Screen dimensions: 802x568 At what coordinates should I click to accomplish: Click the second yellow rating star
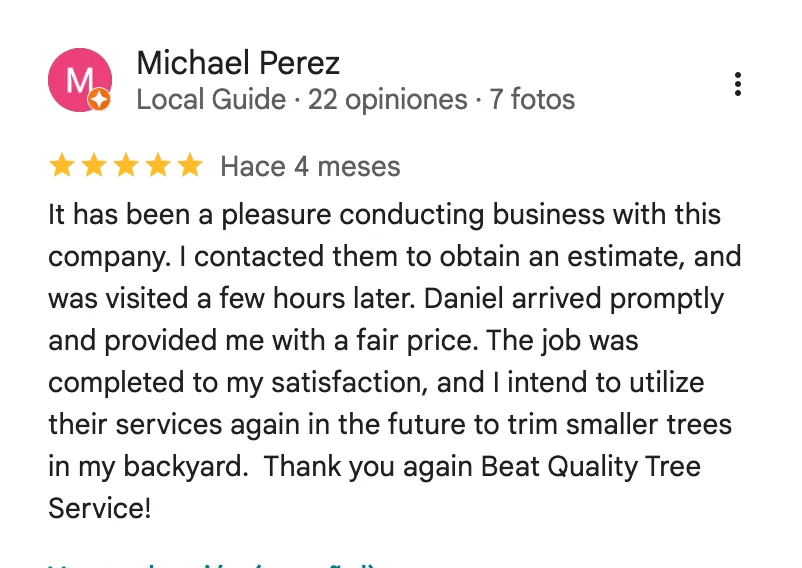coord(94,166)
